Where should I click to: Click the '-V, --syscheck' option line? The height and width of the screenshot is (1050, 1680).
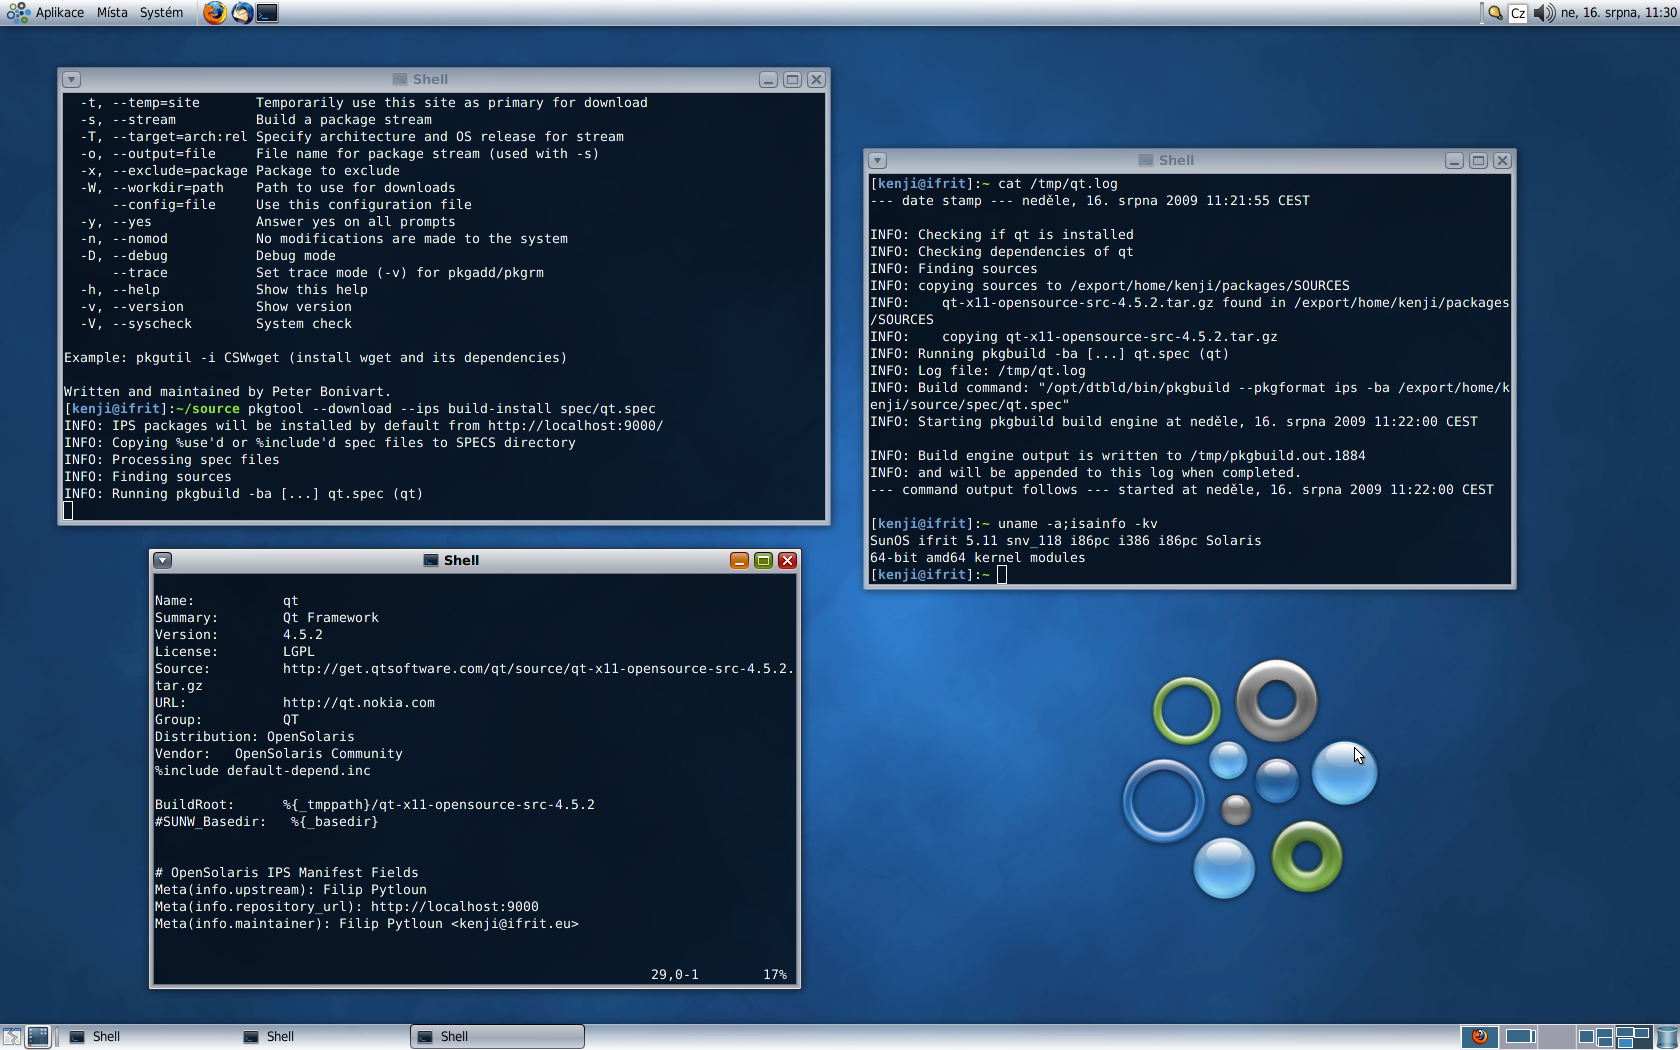(216, 324)
